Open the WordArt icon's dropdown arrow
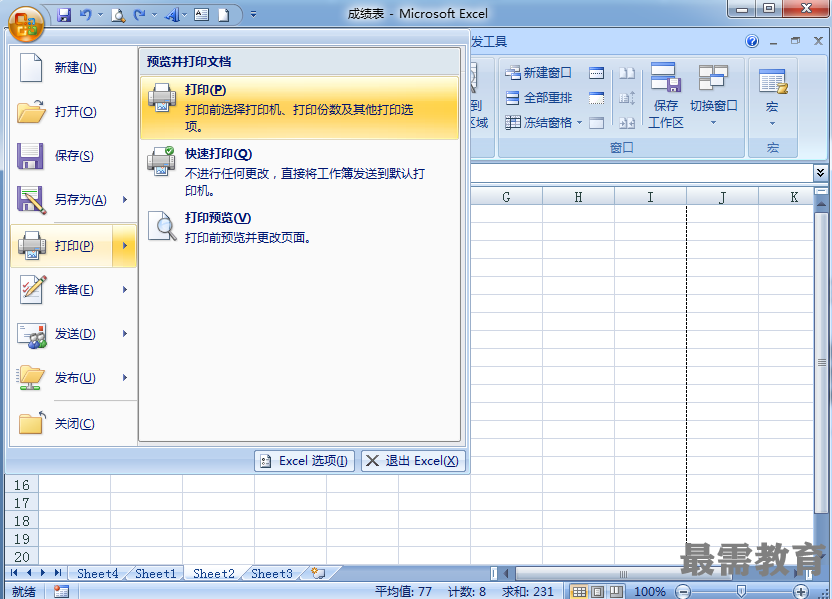 185,15
